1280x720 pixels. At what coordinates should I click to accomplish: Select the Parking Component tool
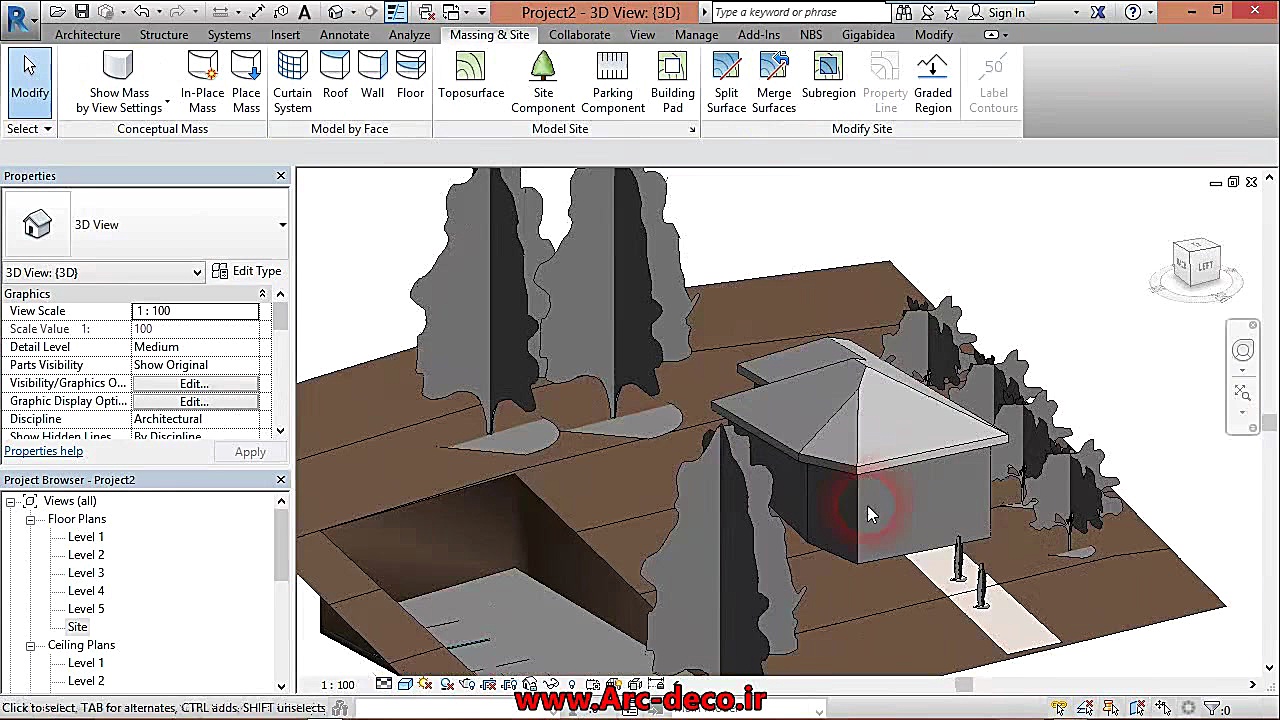pos(613,83)
